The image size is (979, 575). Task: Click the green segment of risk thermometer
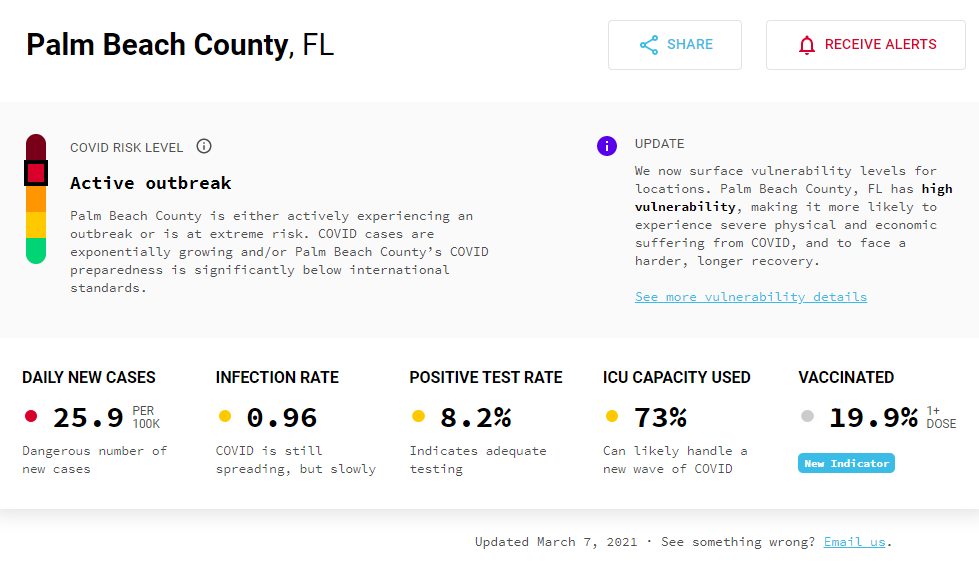(x=36, y=251)
